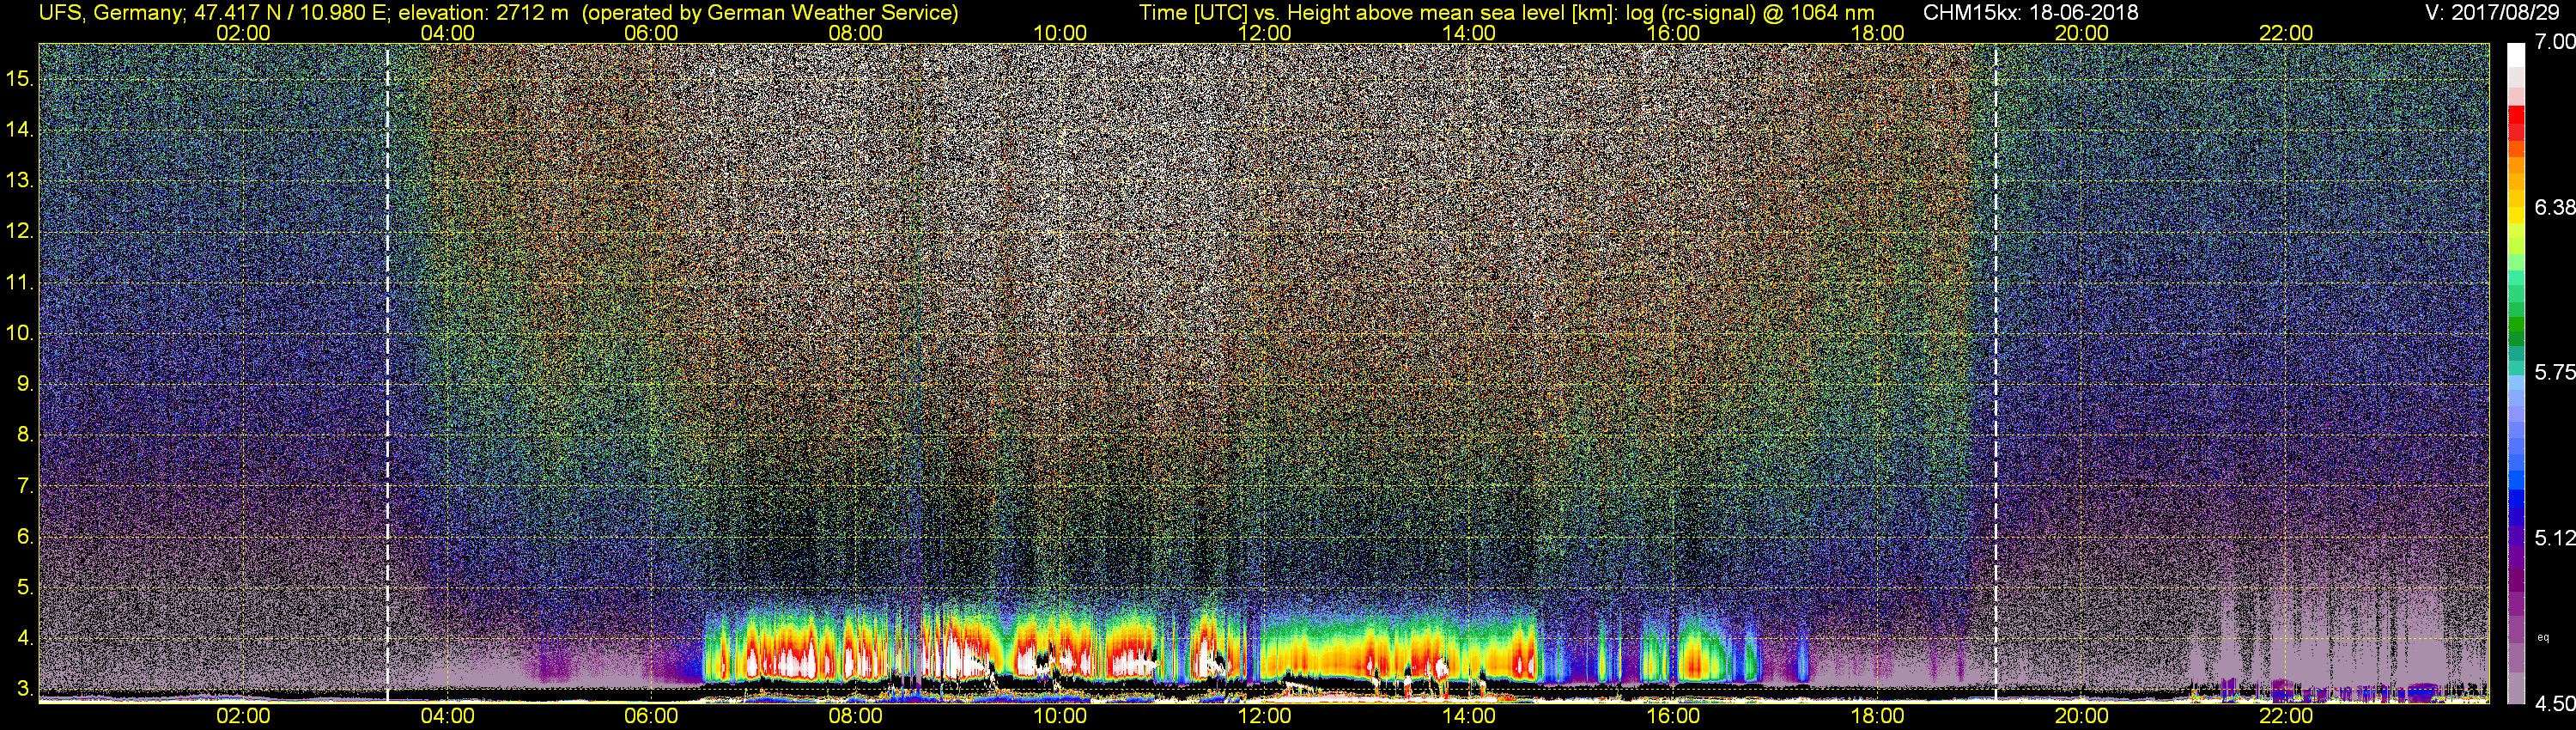Viewport: 2576px width, 730px height.
Task: Click the 18:00 label on the top axis
Action: click(1877, 32)
